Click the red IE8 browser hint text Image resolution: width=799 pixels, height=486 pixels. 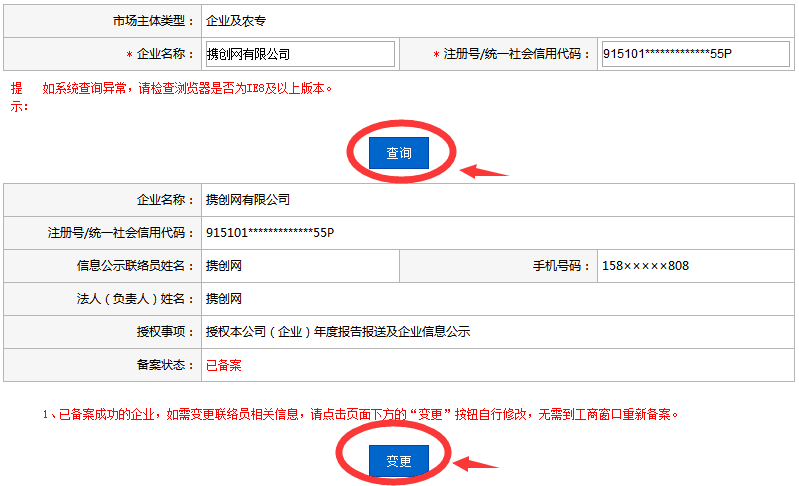pyautogui.click(x=187, y=88)
